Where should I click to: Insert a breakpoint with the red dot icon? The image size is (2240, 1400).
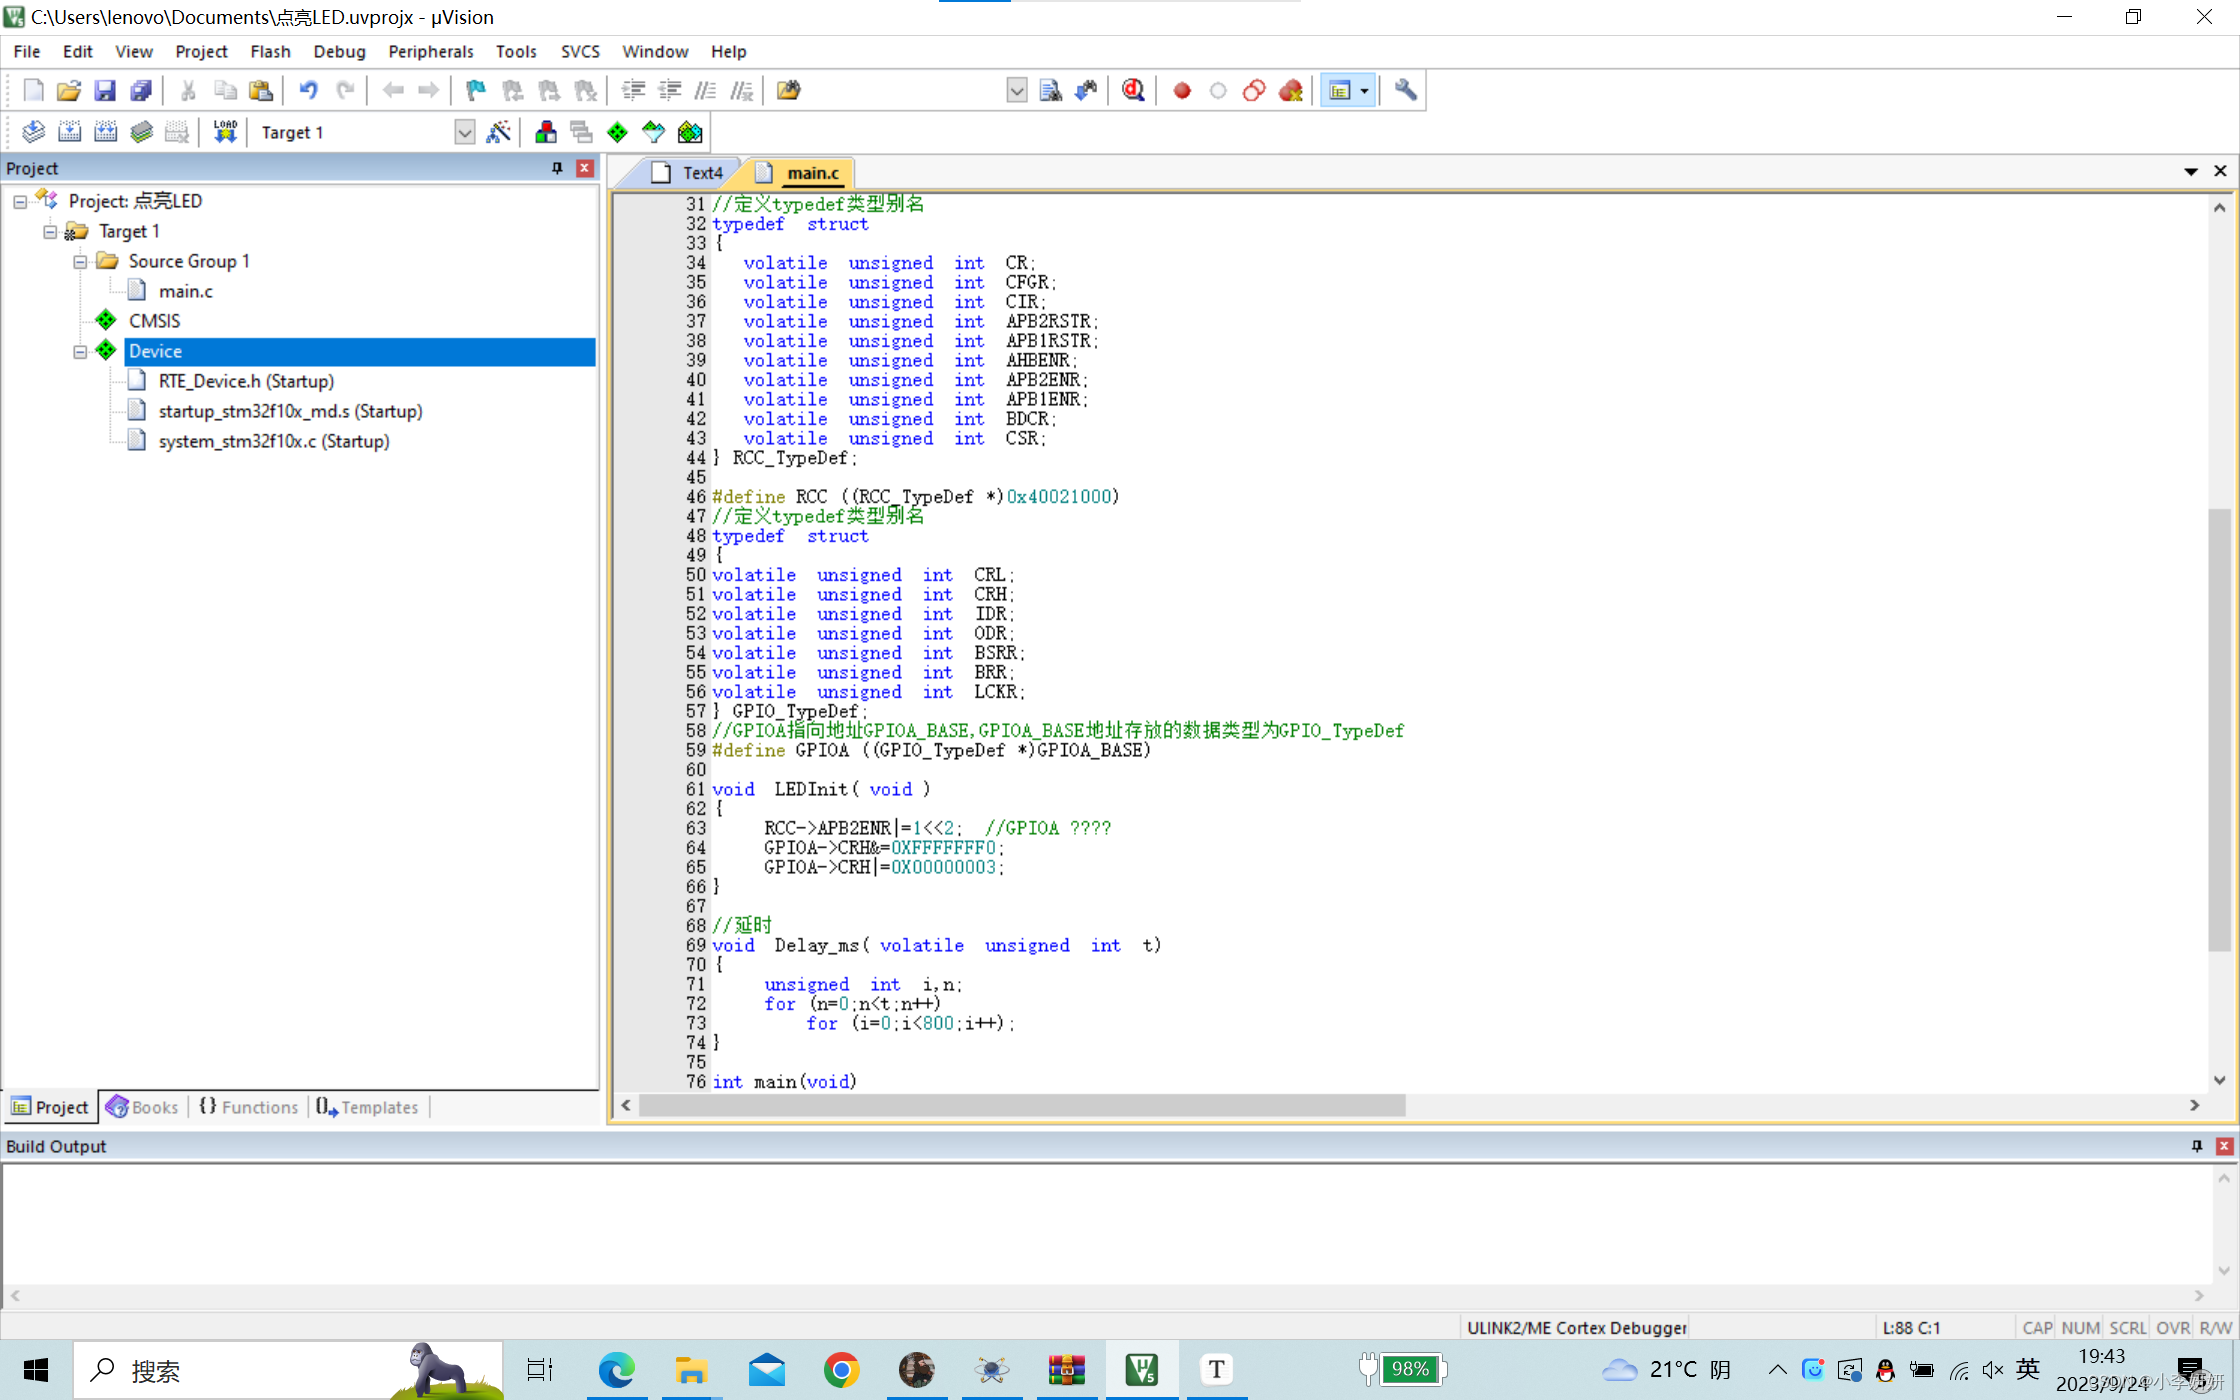point(1182,91)
